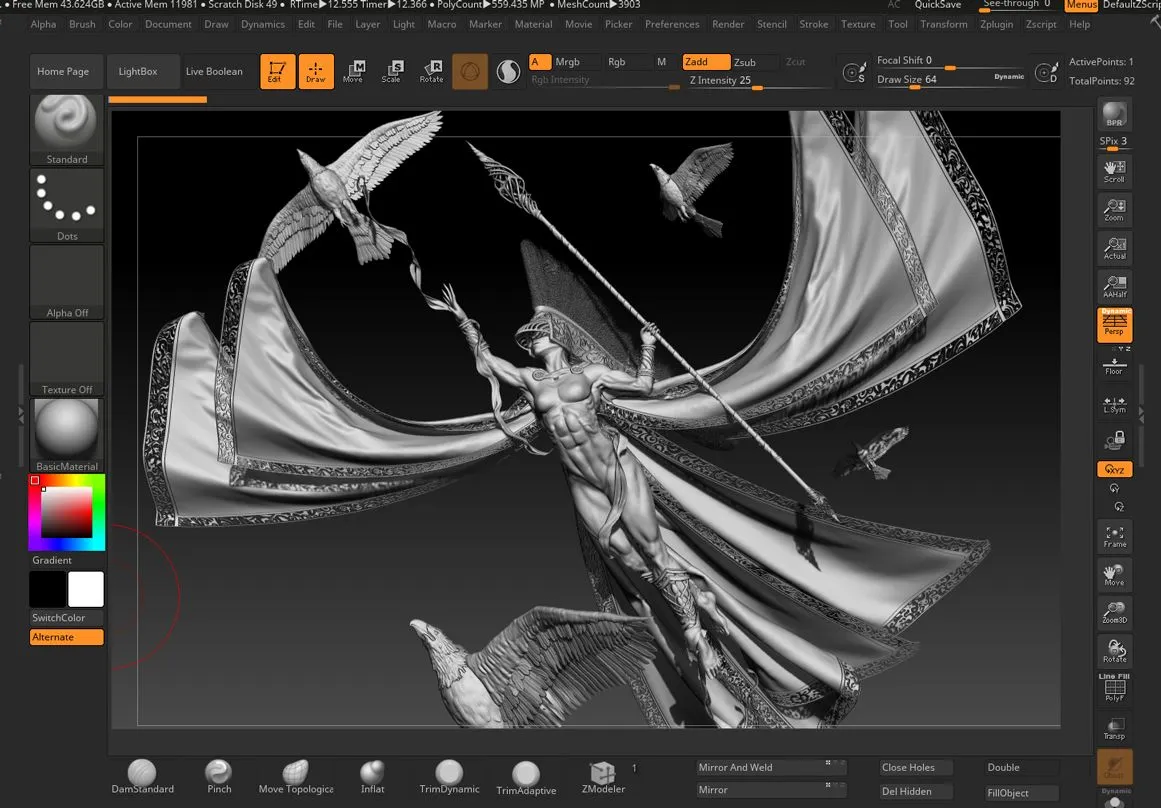Select the DamStandard brush
The height and width of the screenshot is (808, 1161).
tap(142, 776)
